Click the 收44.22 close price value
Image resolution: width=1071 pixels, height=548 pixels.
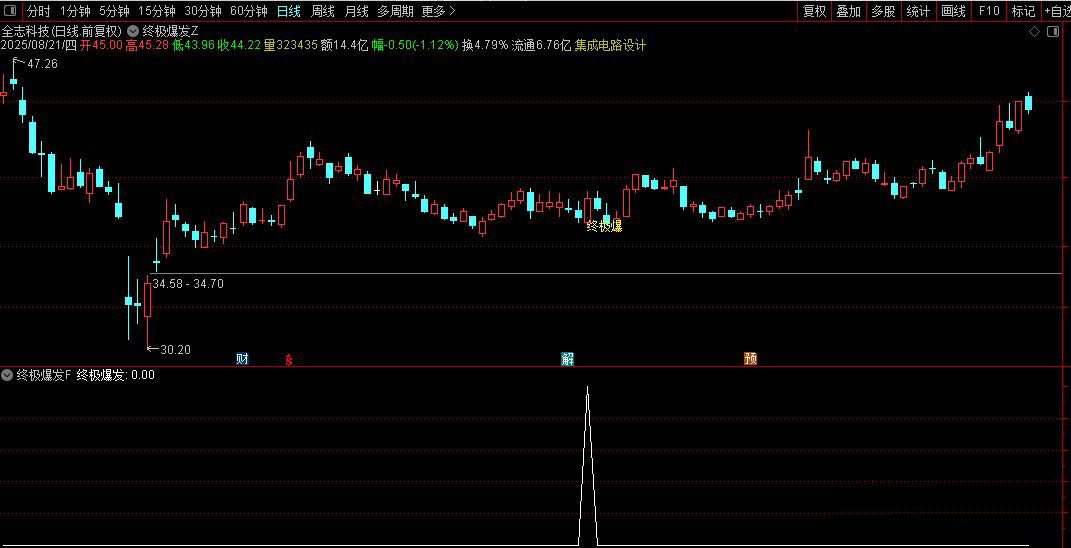[238, 46]
